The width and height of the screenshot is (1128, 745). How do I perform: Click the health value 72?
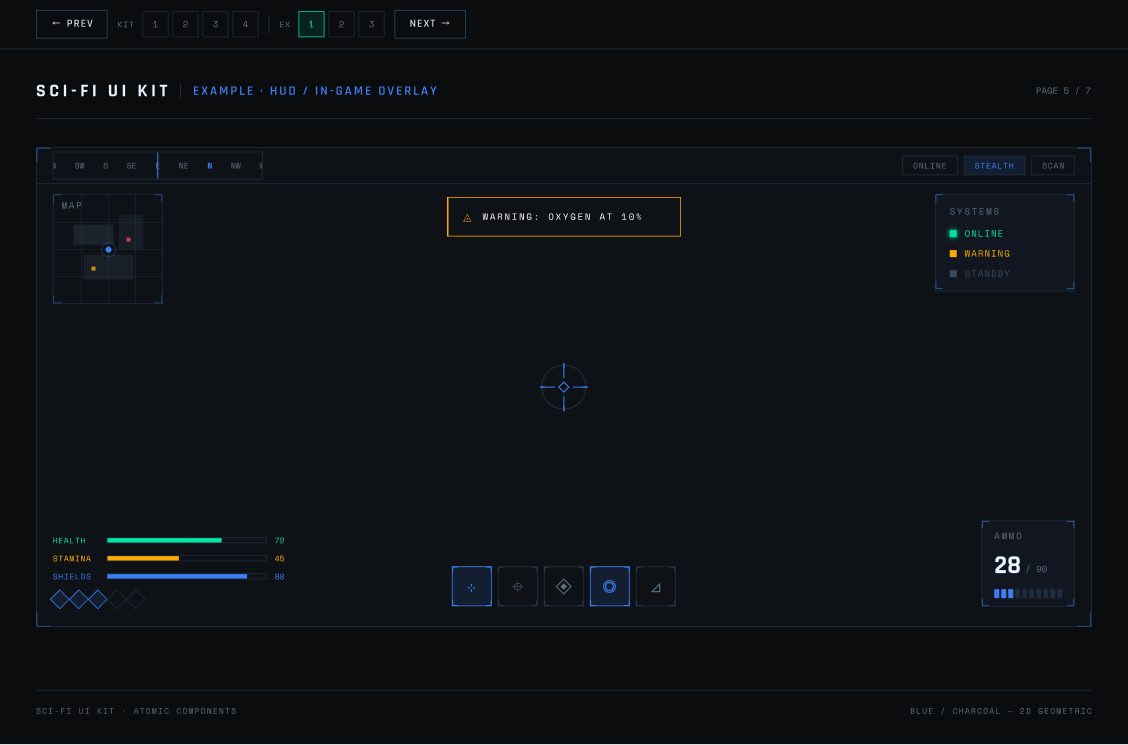(280, 541)
